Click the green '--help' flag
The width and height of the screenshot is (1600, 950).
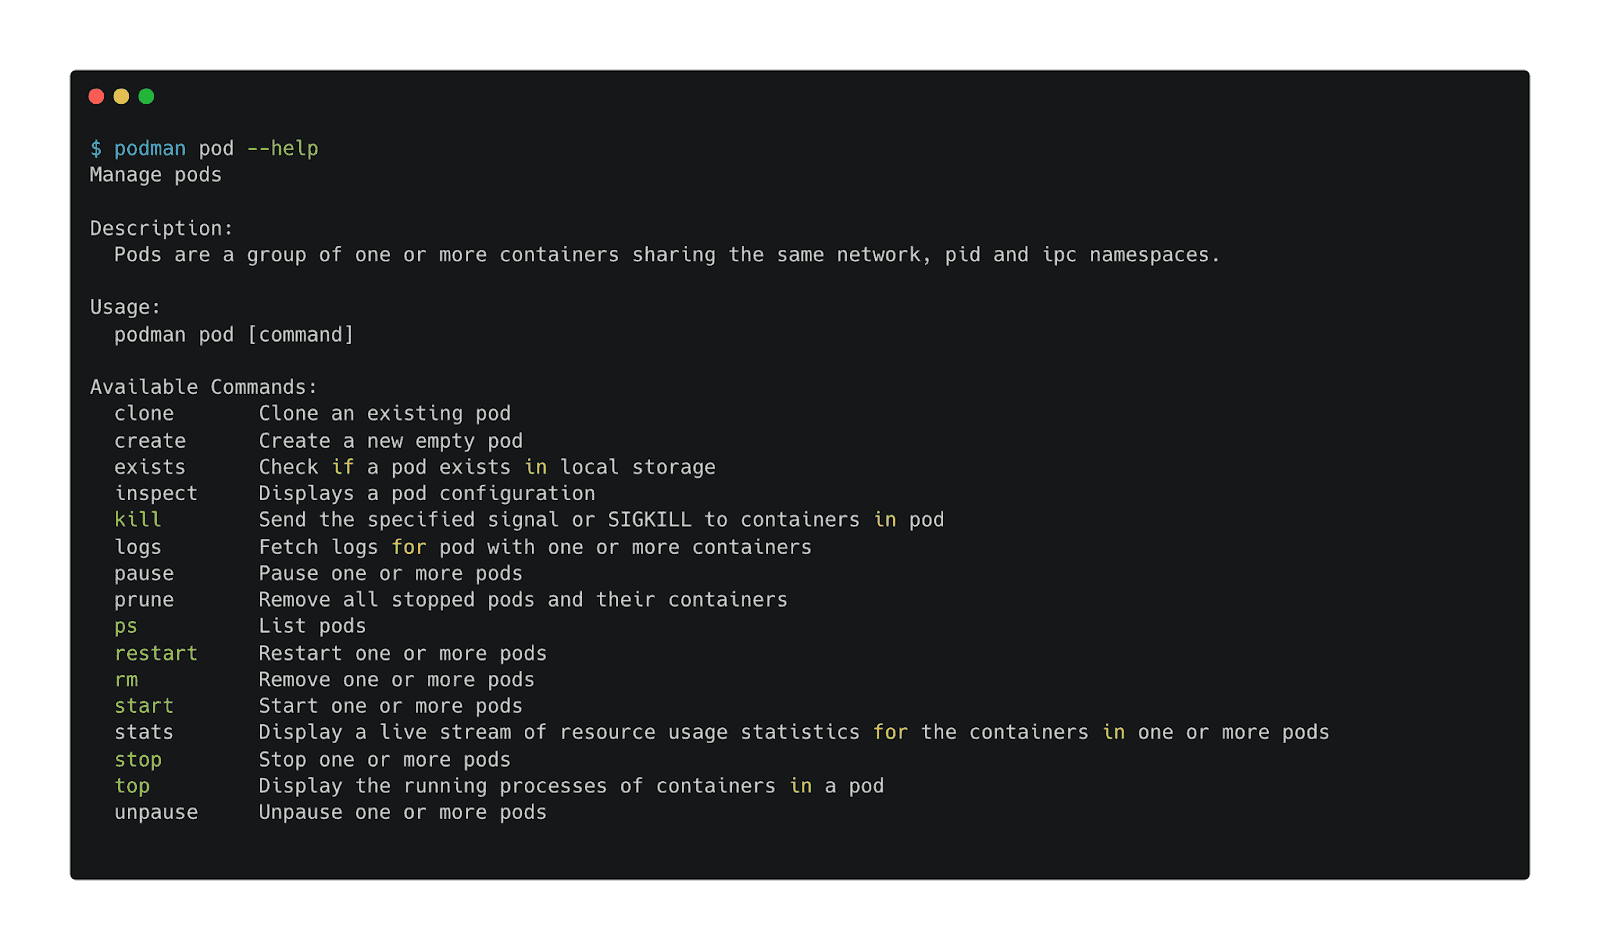283,148
